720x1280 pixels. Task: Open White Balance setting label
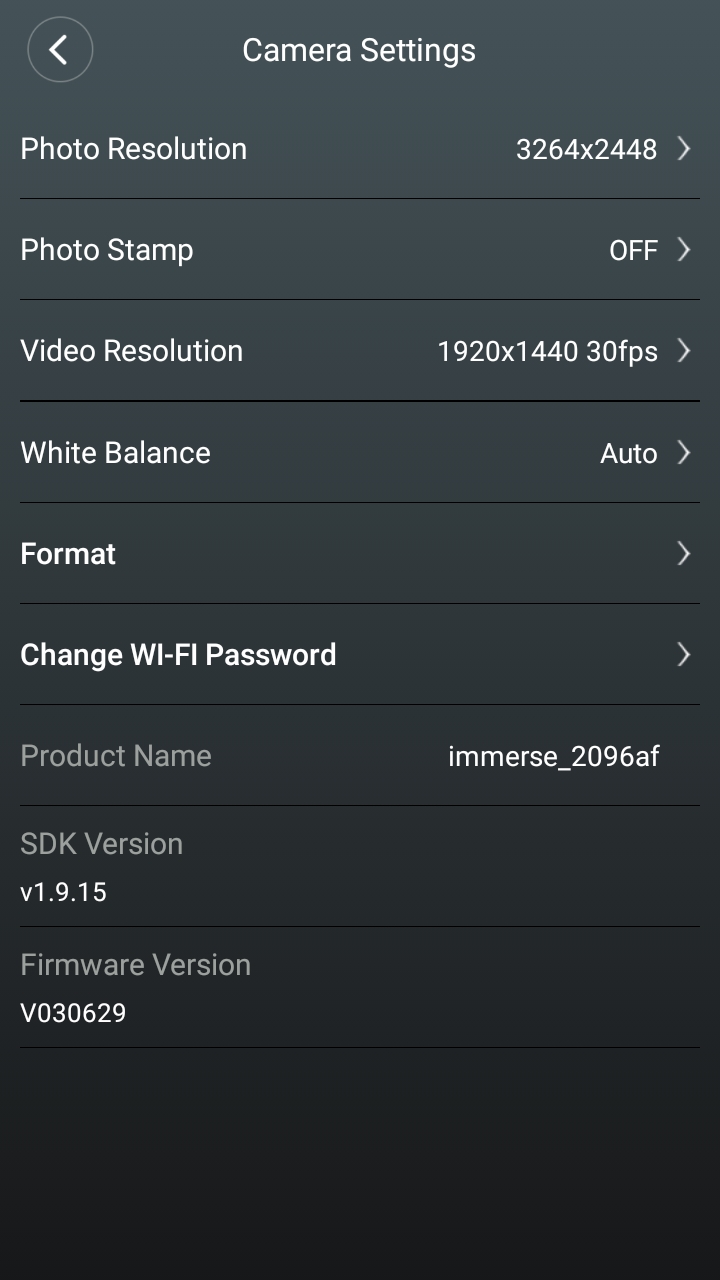[x=116, y=453]
